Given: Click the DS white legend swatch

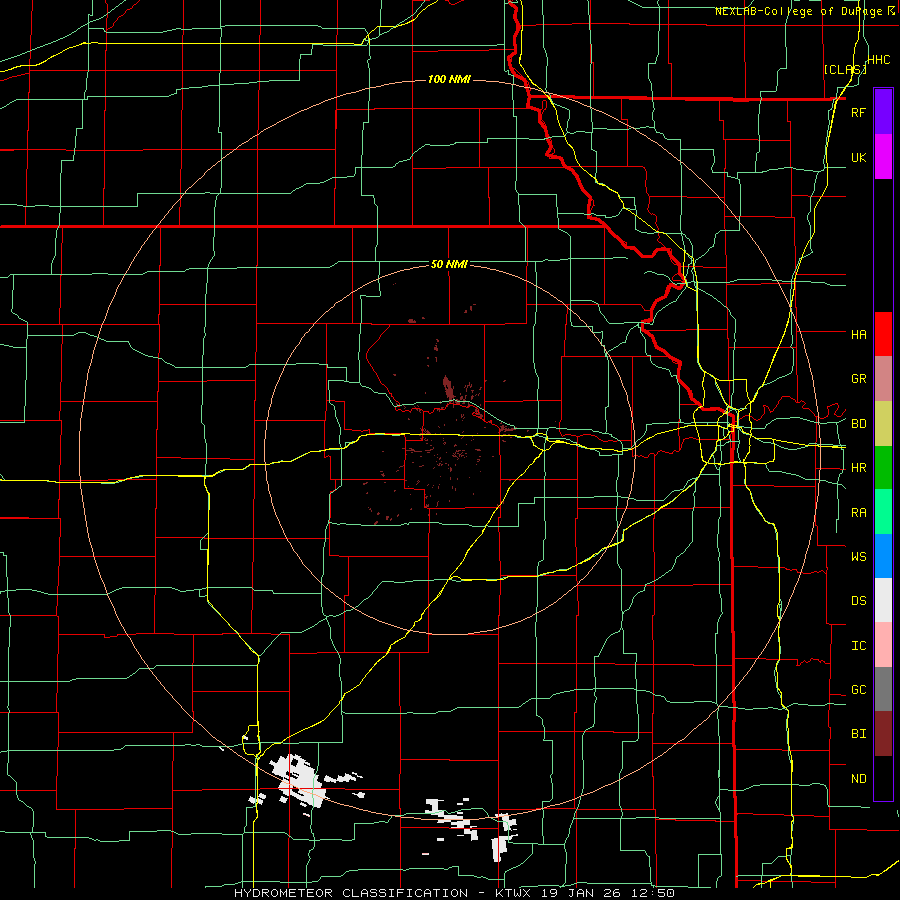Looking at the screenshot, I should pyautogui.click(x=883, y=600).
